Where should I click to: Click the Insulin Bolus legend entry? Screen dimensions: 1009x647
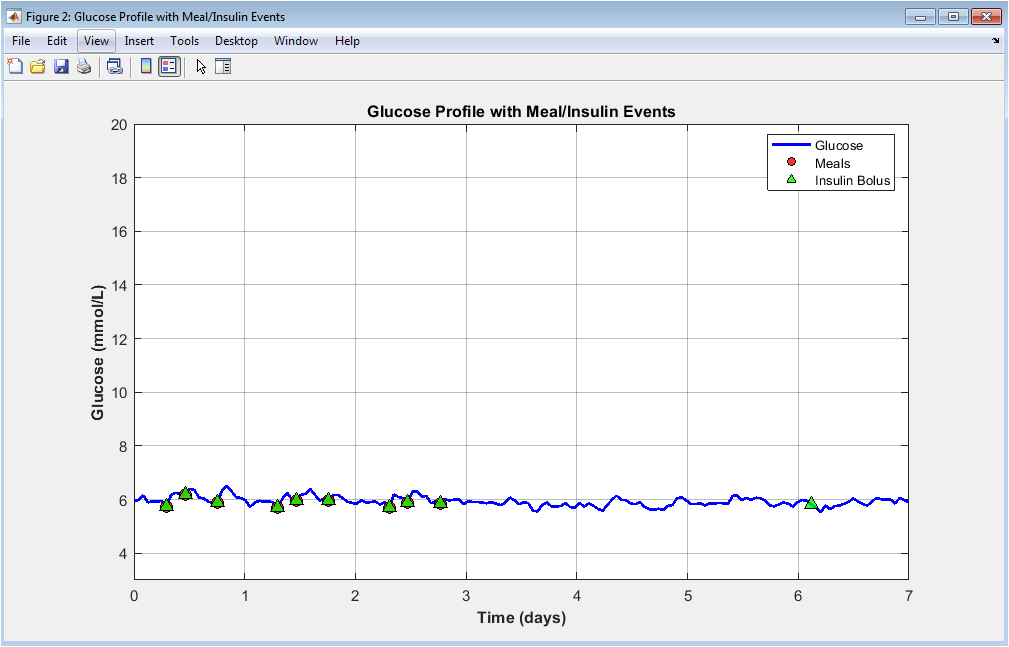pyautogui.click(x=852, y=181)
